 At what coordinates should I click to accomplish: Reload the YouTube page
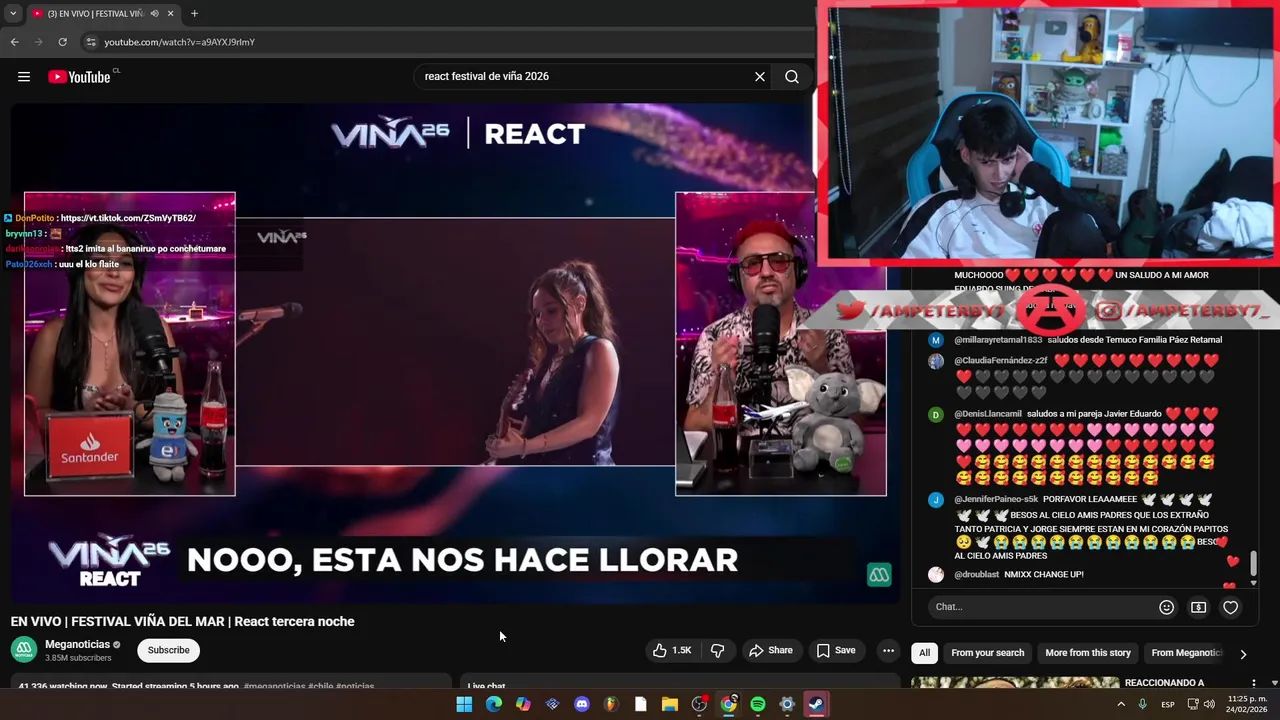62,42
